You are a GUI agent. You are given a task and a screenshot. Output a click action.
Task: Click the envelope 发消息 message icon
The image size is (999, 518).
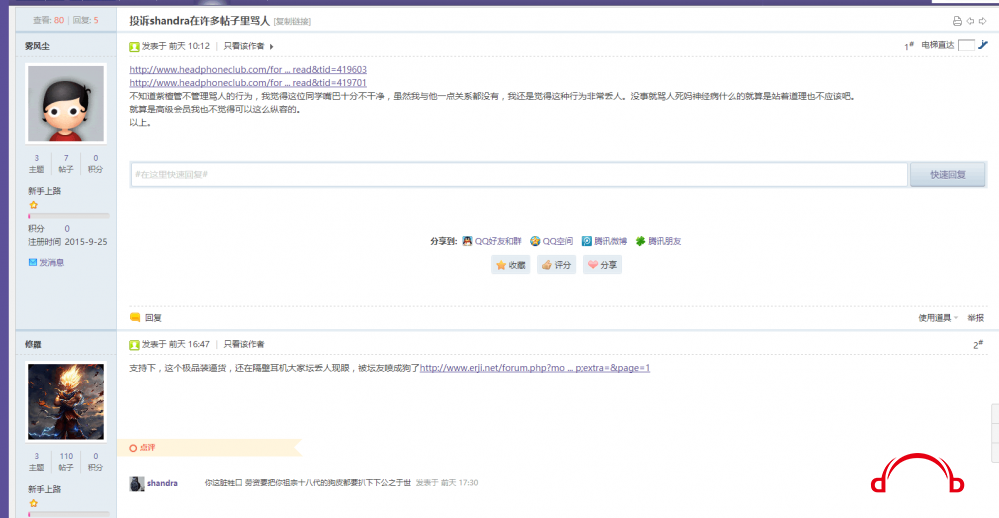click(x=32, y=262)
